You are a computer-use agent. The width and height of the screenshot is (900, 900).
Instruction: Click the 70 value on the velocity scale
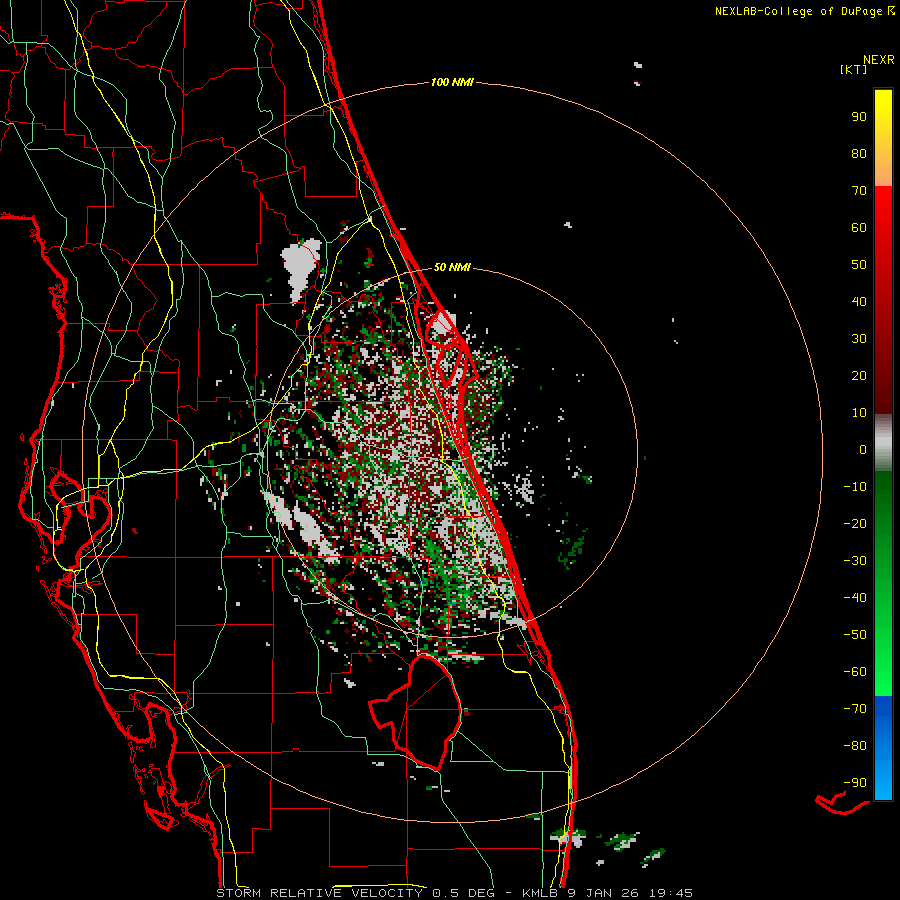859,191
